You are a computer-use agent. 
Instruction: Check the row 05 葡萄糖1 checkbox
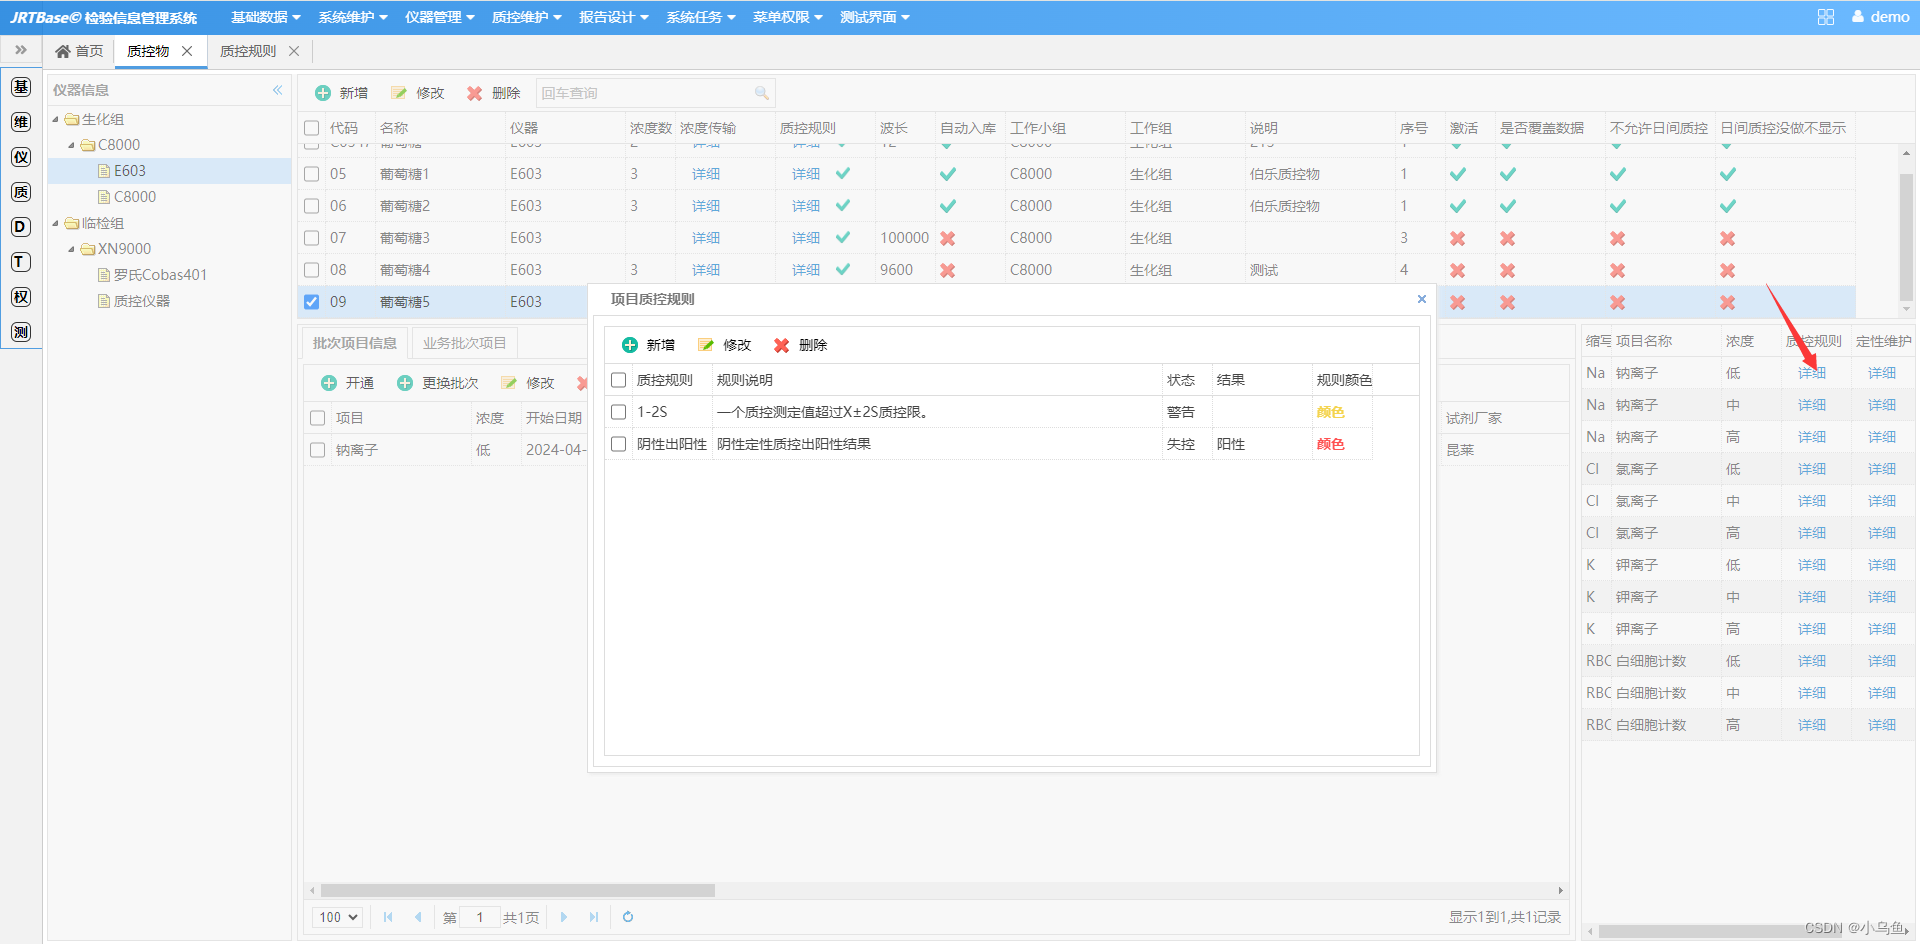click(312, 174)
